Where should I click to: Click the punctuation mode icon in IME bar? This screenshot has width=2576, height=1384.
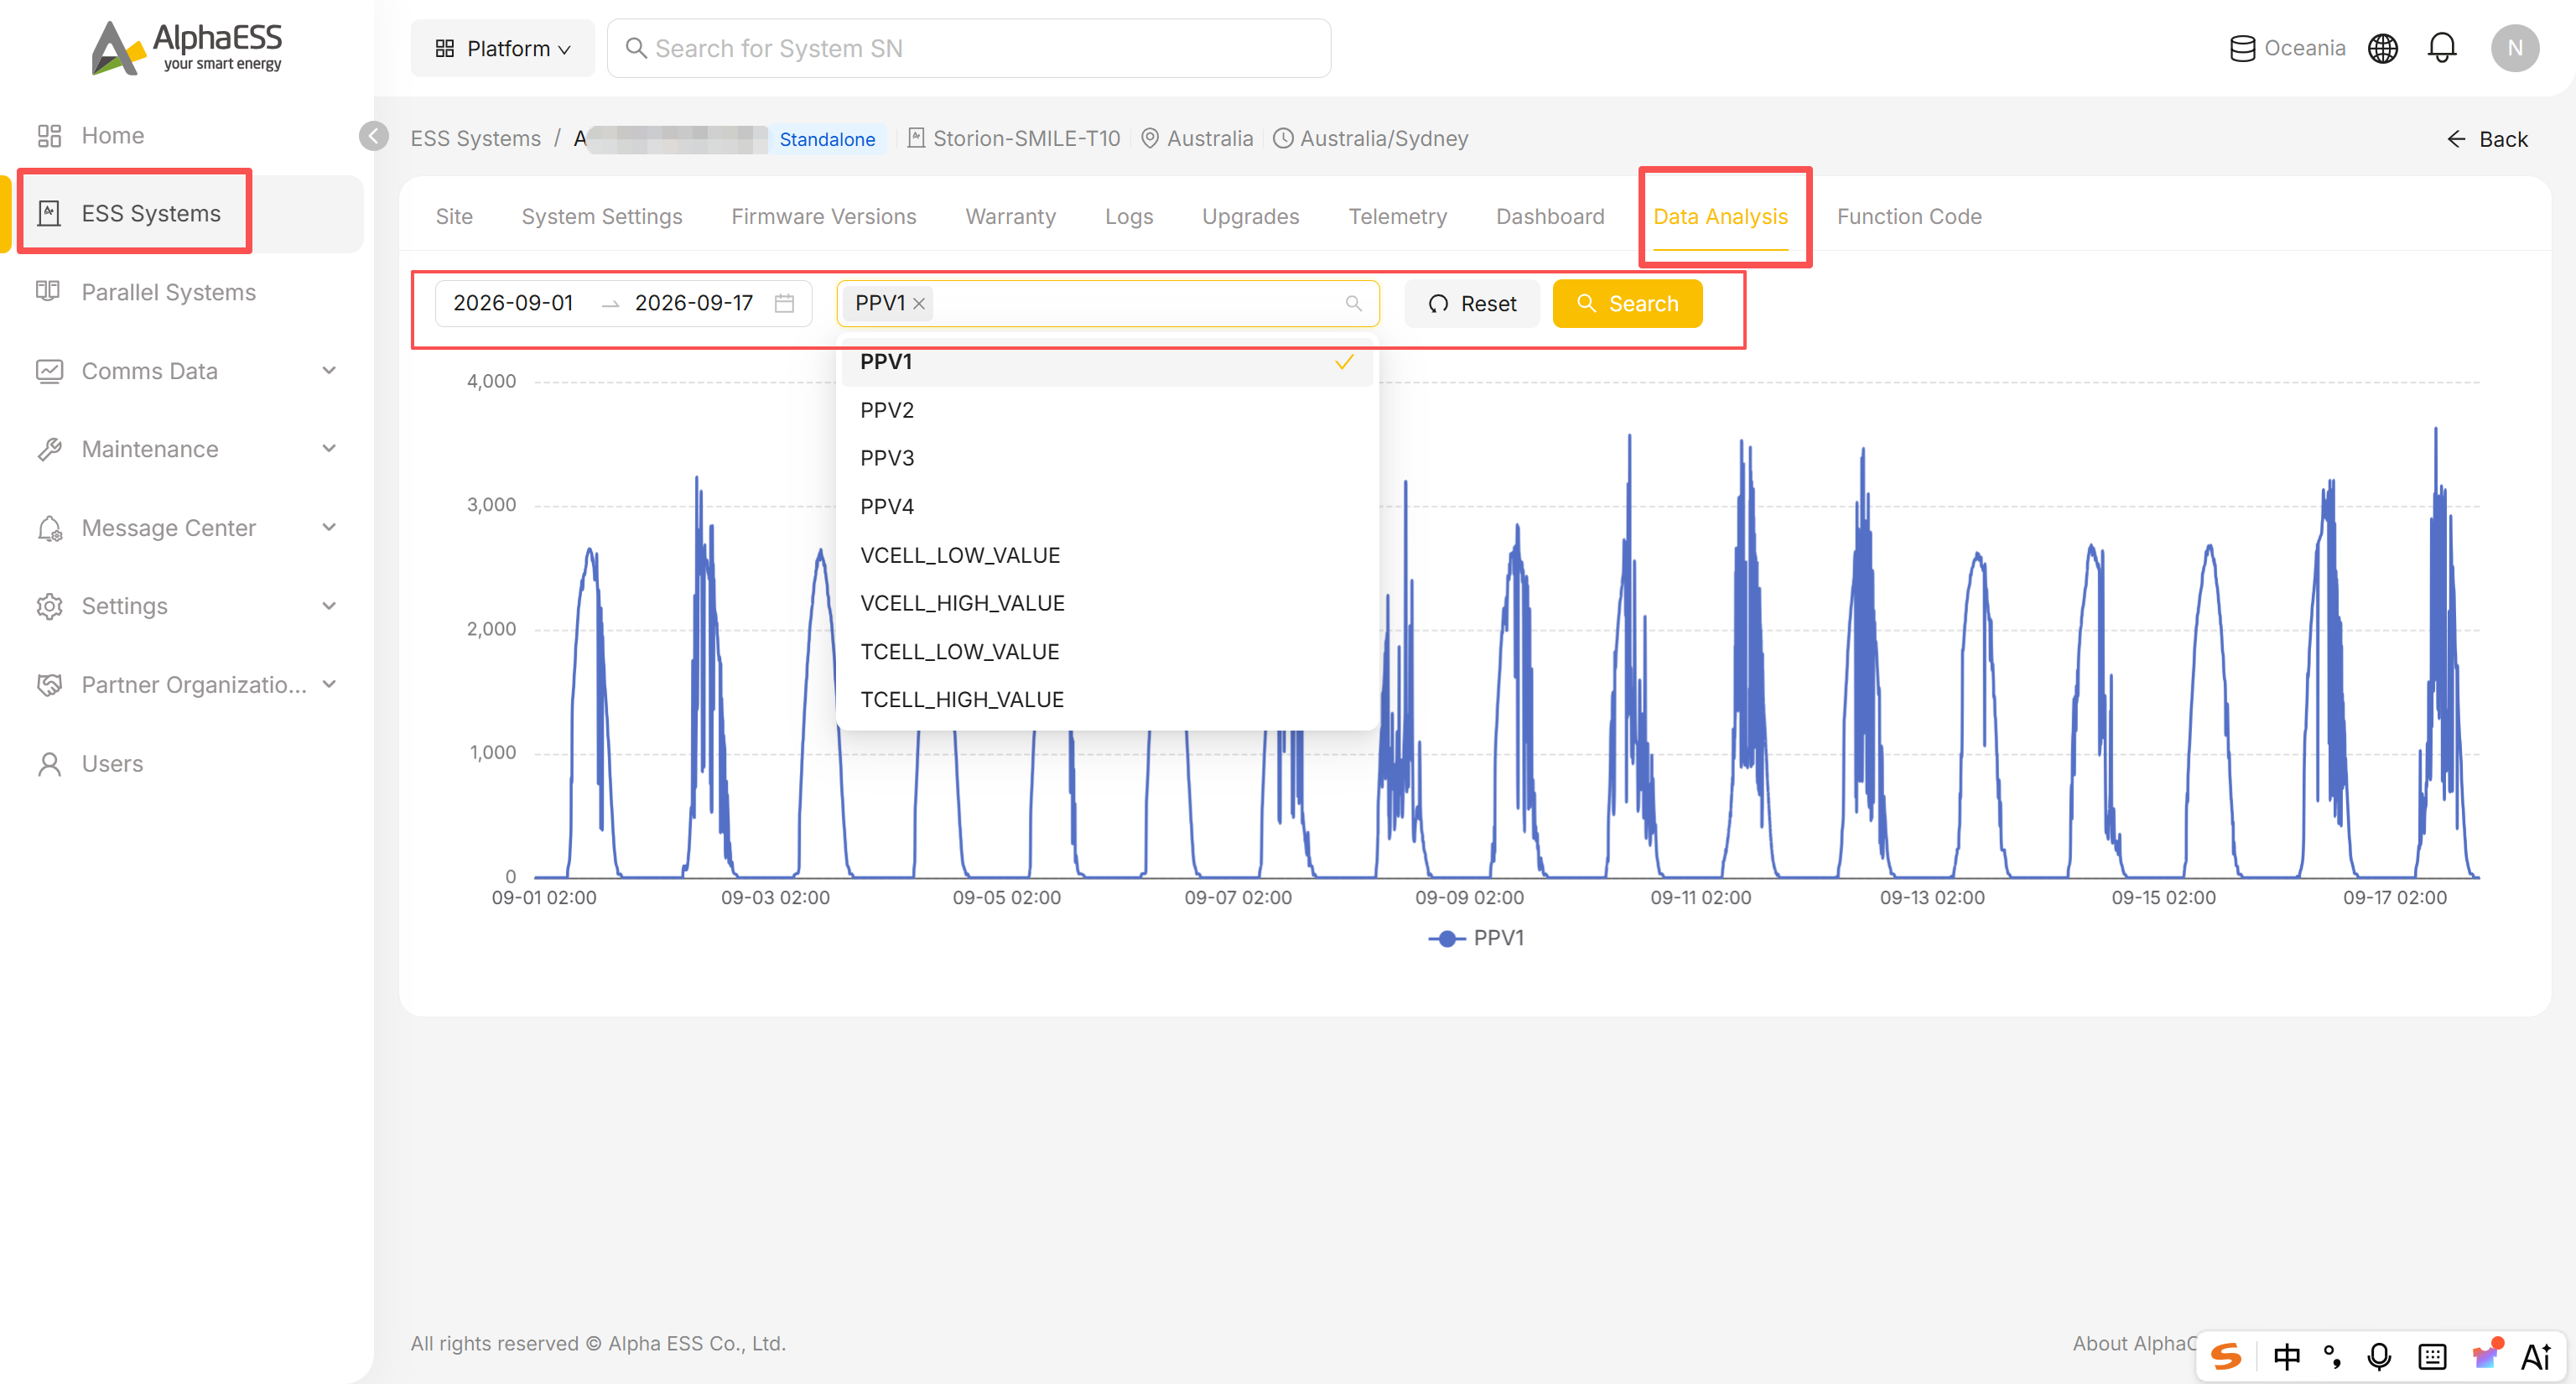(2332, 1356)
